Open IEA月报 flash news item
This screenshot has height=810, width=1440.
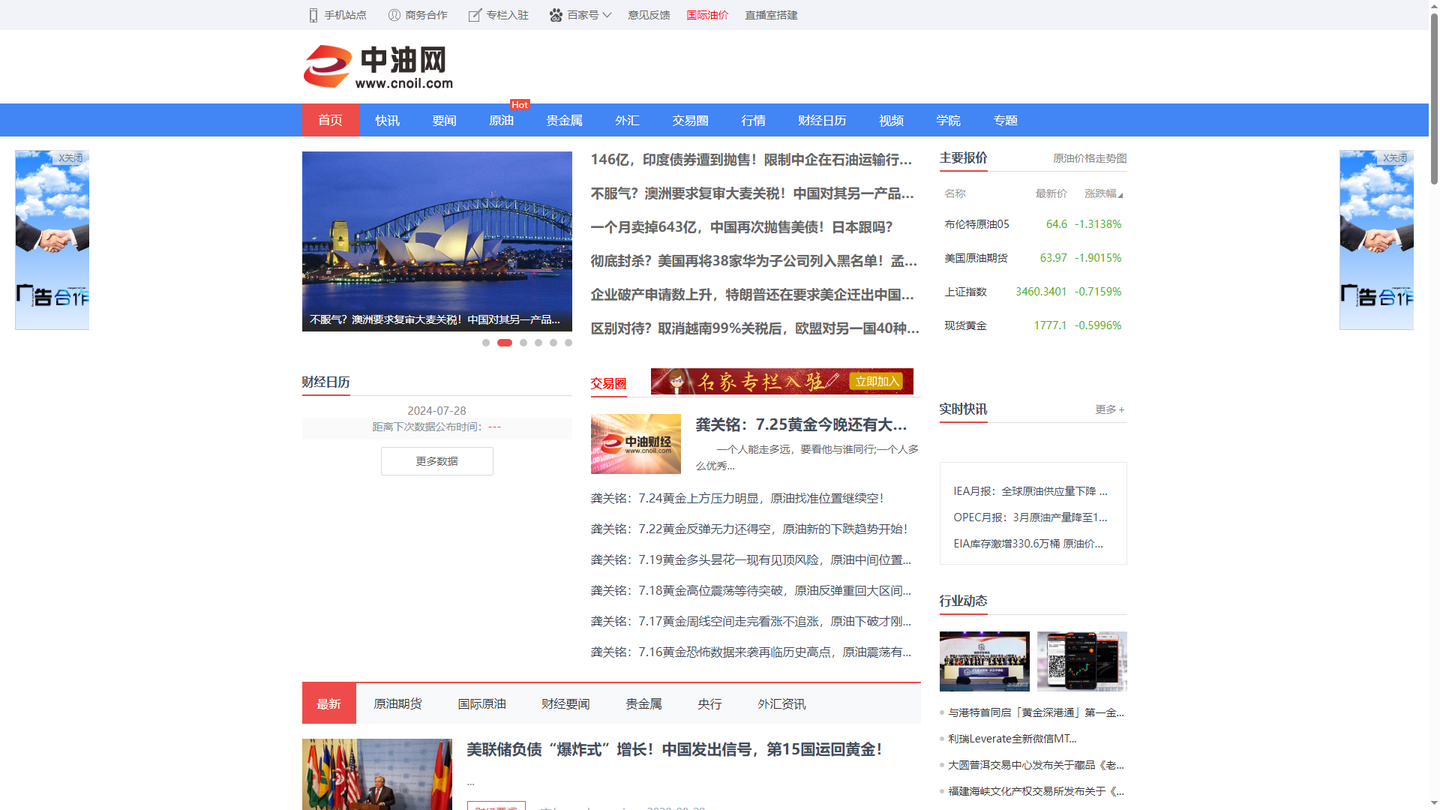coord(1030,491)
